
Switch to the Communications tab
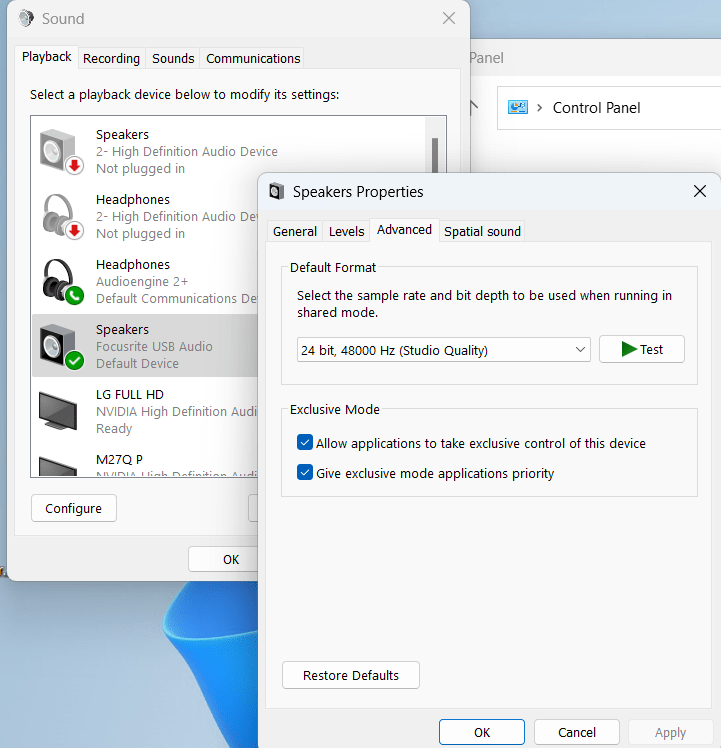click(253, 59)
